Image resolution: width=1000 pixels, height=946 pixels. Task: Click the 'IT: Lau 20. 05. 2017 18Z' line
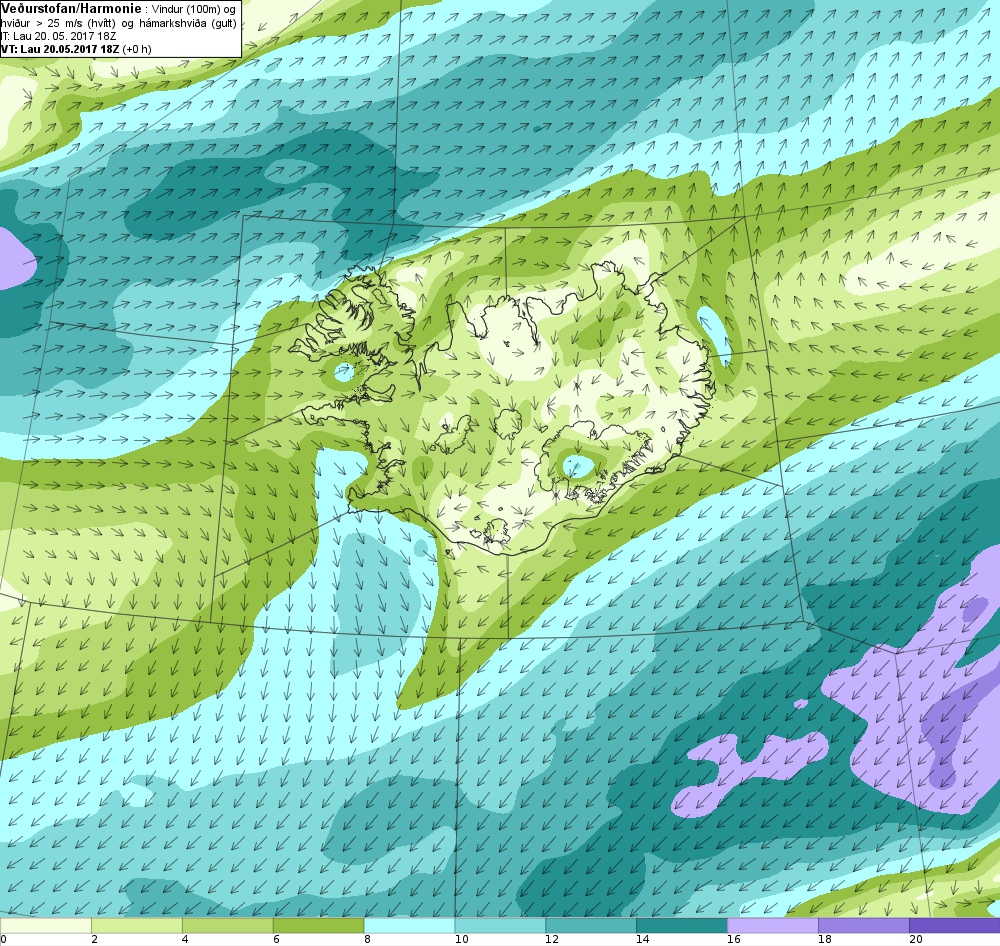[58, 36]
